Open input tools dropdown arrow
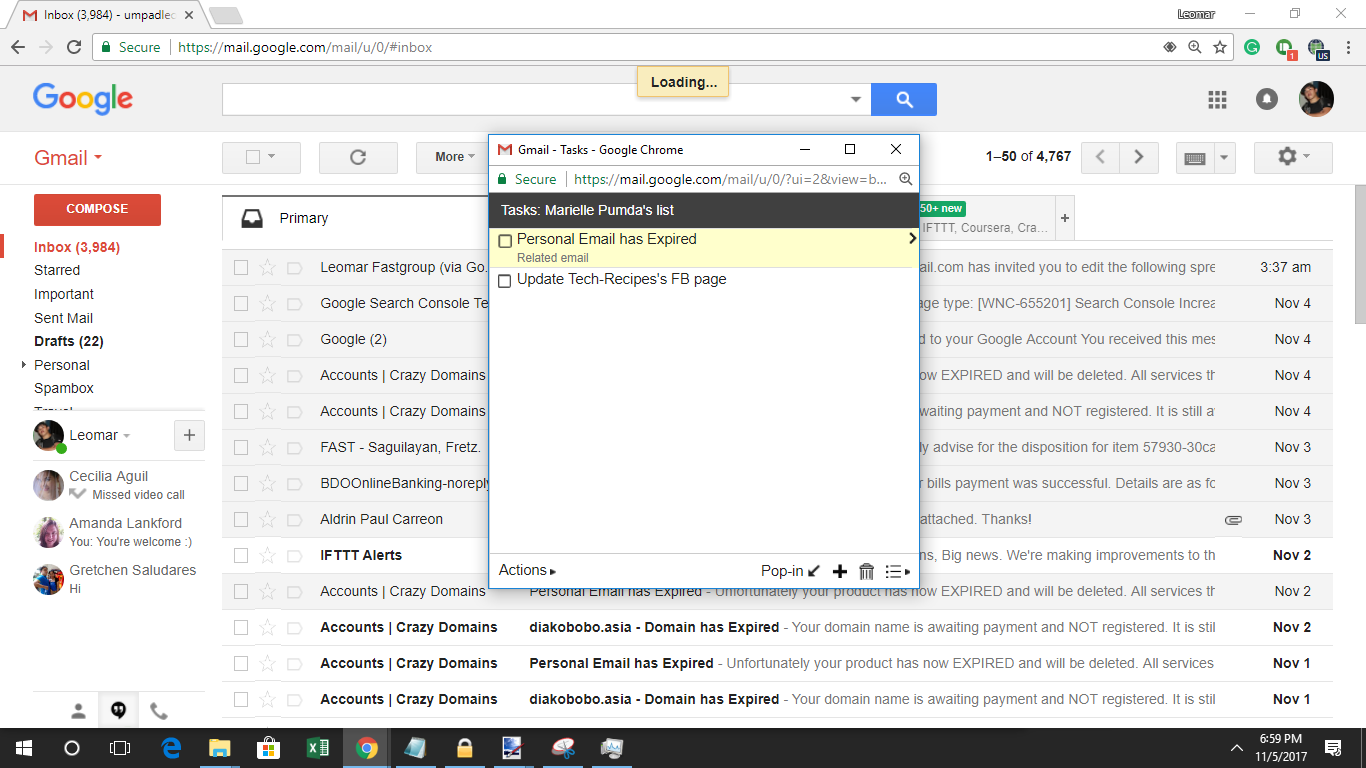Image resolution: width=1366 pixels, height=768 pixels. point(1225,158)
